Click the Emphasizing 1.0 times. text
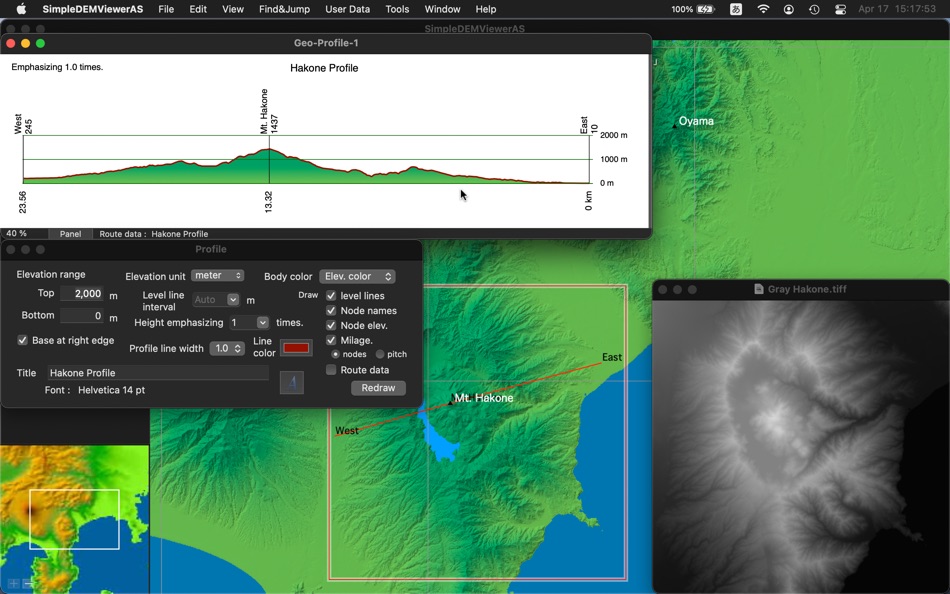The image size is (950, 594). point(57,67)
